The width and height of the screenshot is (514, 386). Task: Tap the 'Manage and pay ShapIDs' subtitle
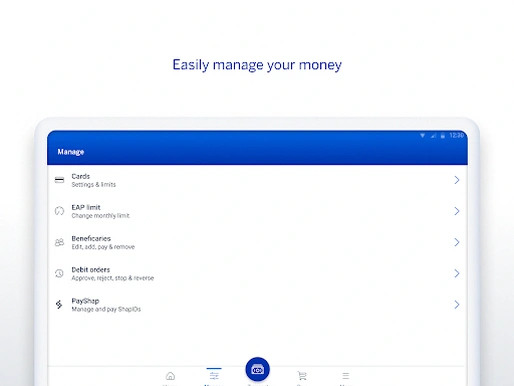[x=106, y=309]
